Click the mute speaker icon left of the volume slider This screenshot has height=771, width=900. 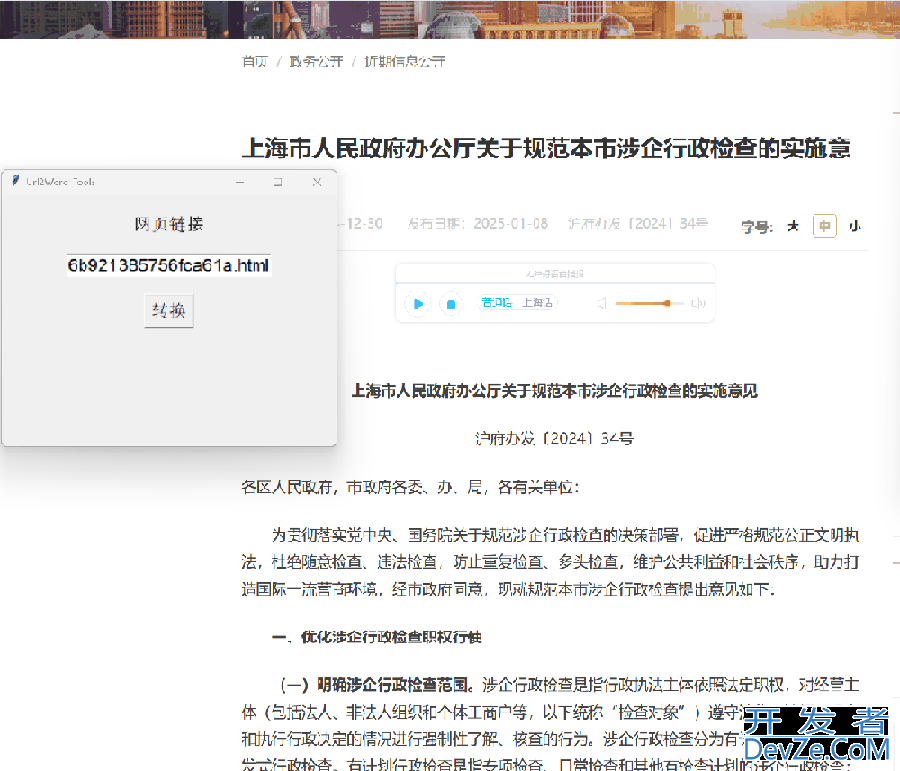click(x=602, y=303)
